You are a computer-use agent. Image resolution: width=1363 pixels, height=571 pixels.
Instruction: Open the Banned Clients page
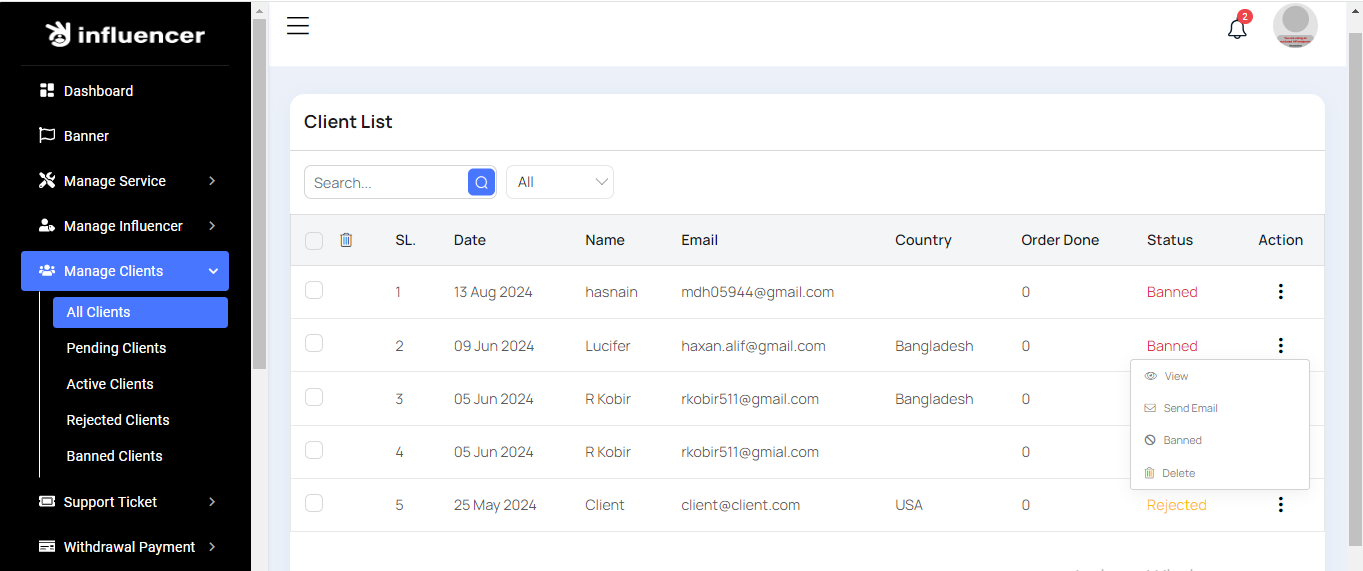114,456
